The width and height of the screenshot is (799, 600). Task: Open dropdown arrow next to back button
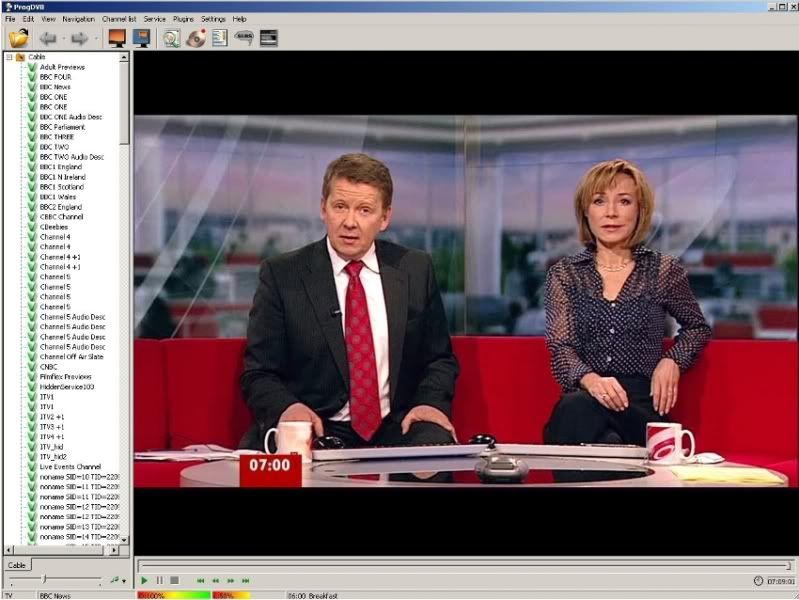(62, 39)
